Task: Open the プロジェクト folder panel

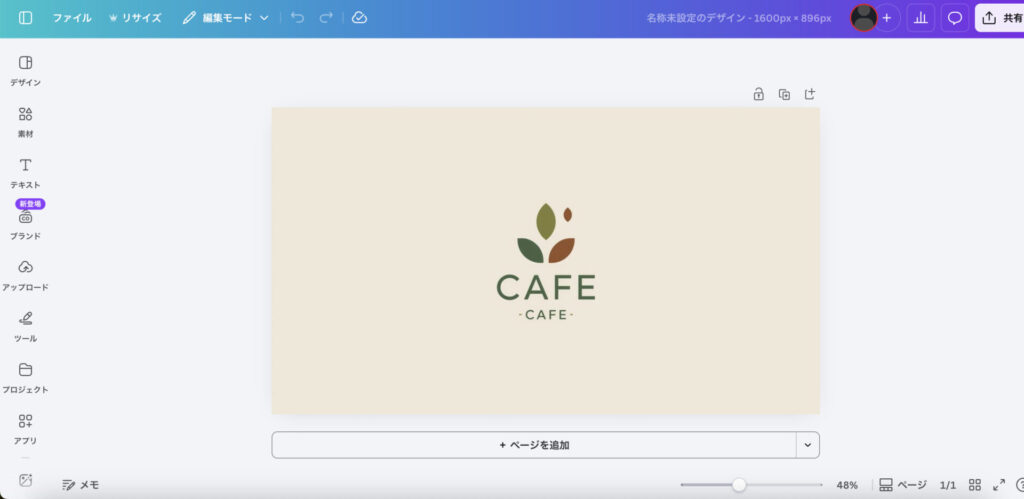Action: pyautogui.click(x=26, y=375)
